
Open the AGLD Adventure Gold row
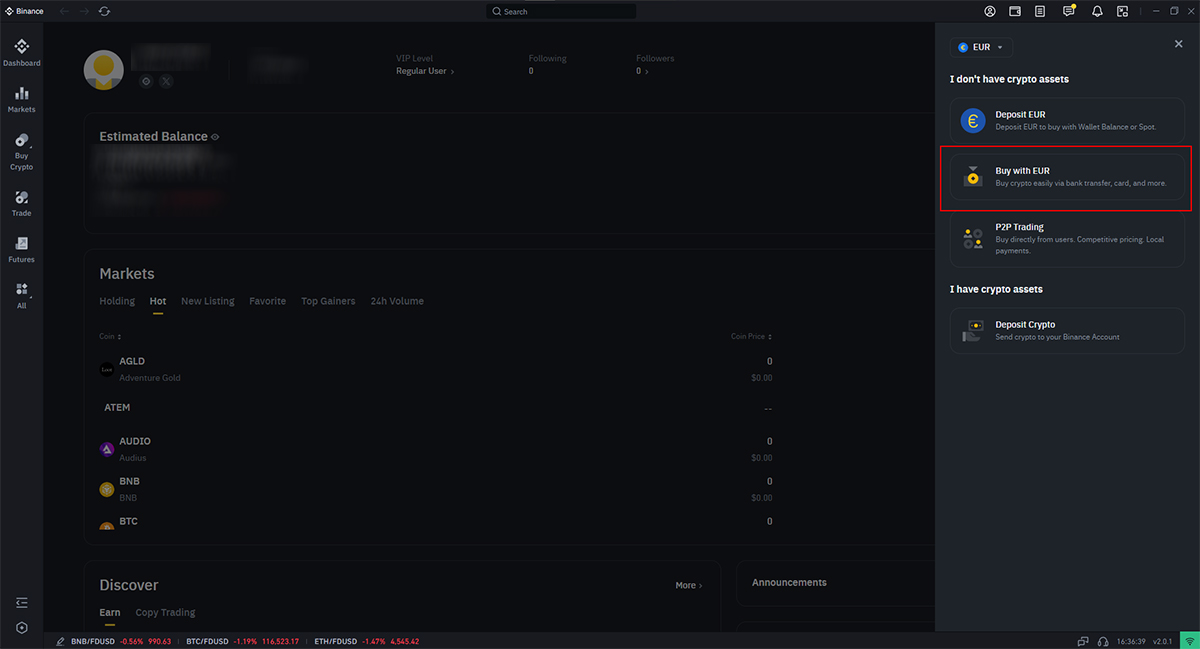coord(436,369)
